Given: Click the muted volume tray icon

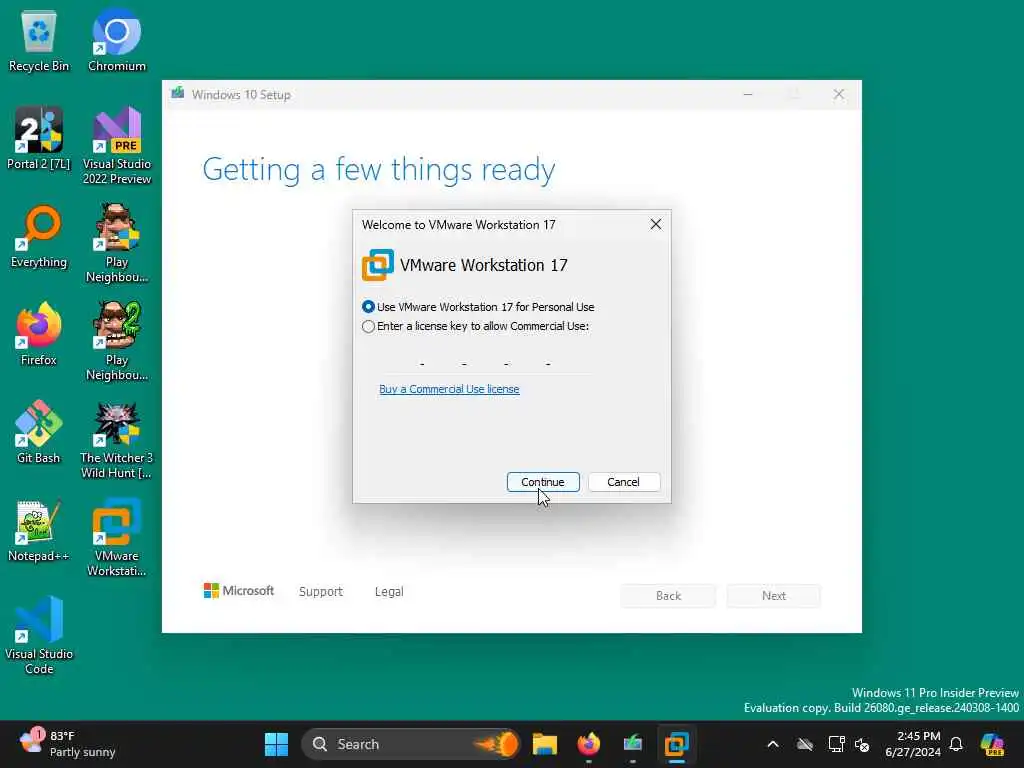Looking at the screenshot, I should pos(863,744).
